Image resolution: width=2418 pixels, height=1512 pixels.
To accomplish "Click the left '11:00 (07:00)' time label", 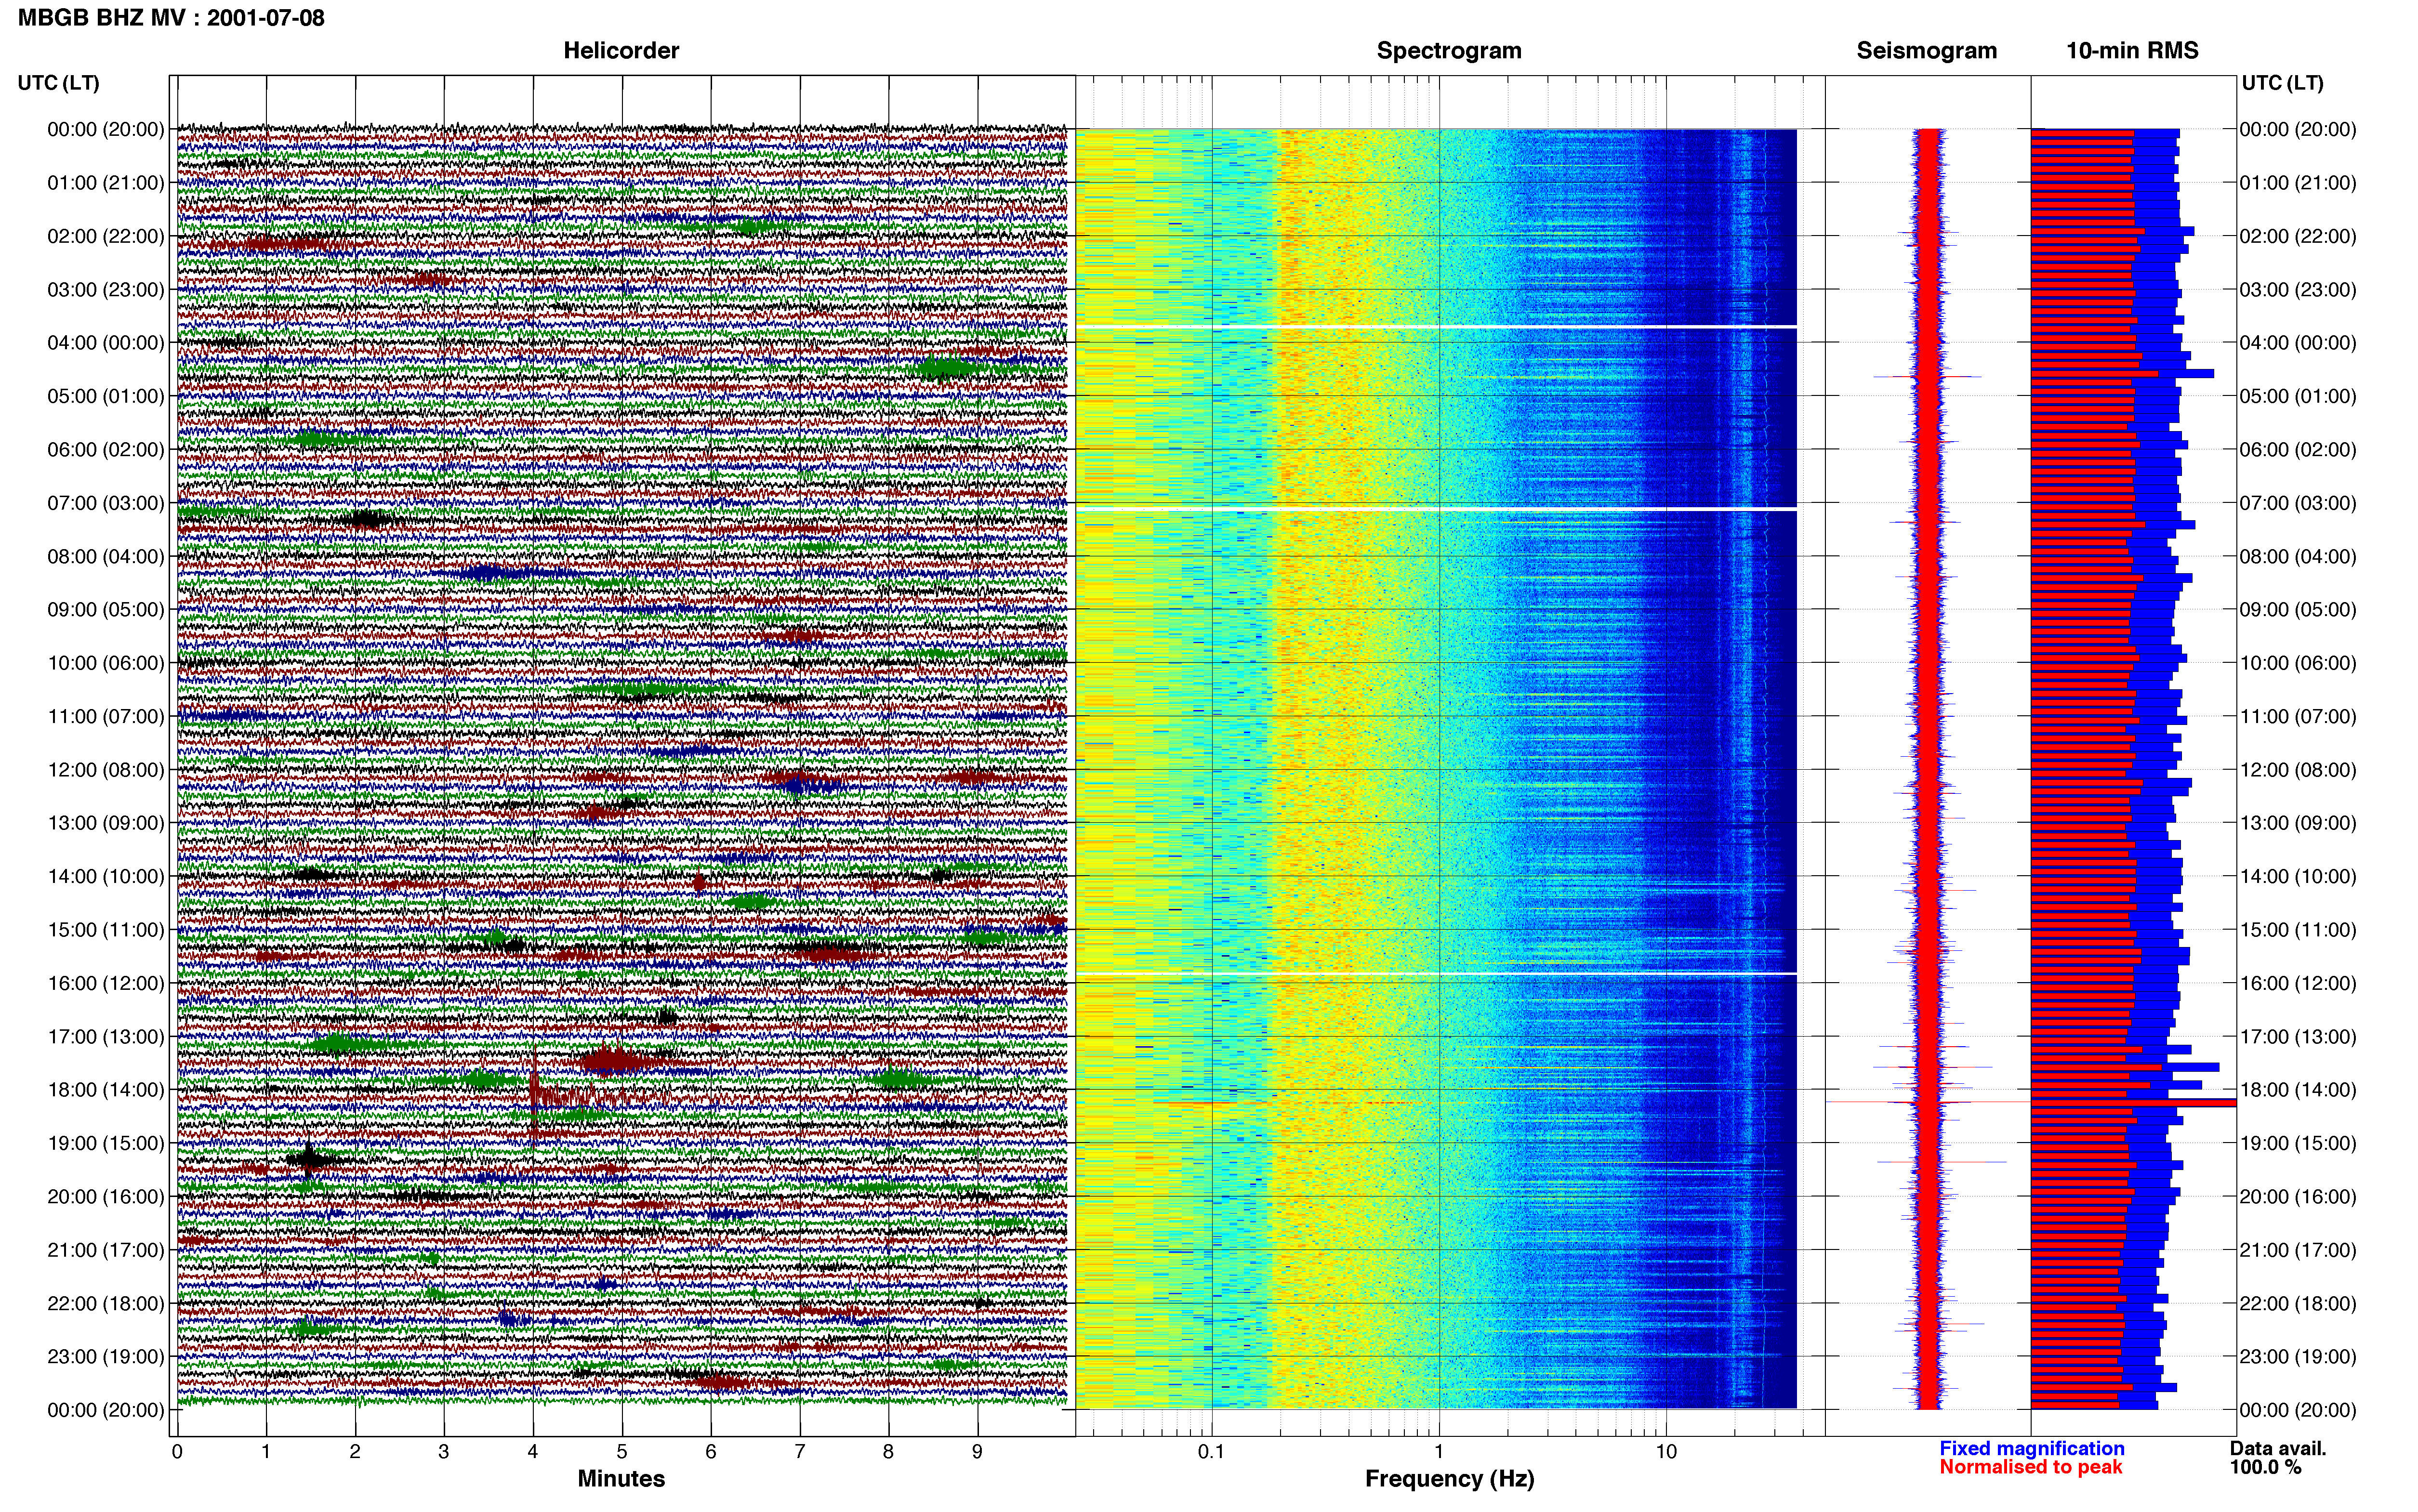I will (106, 717).
